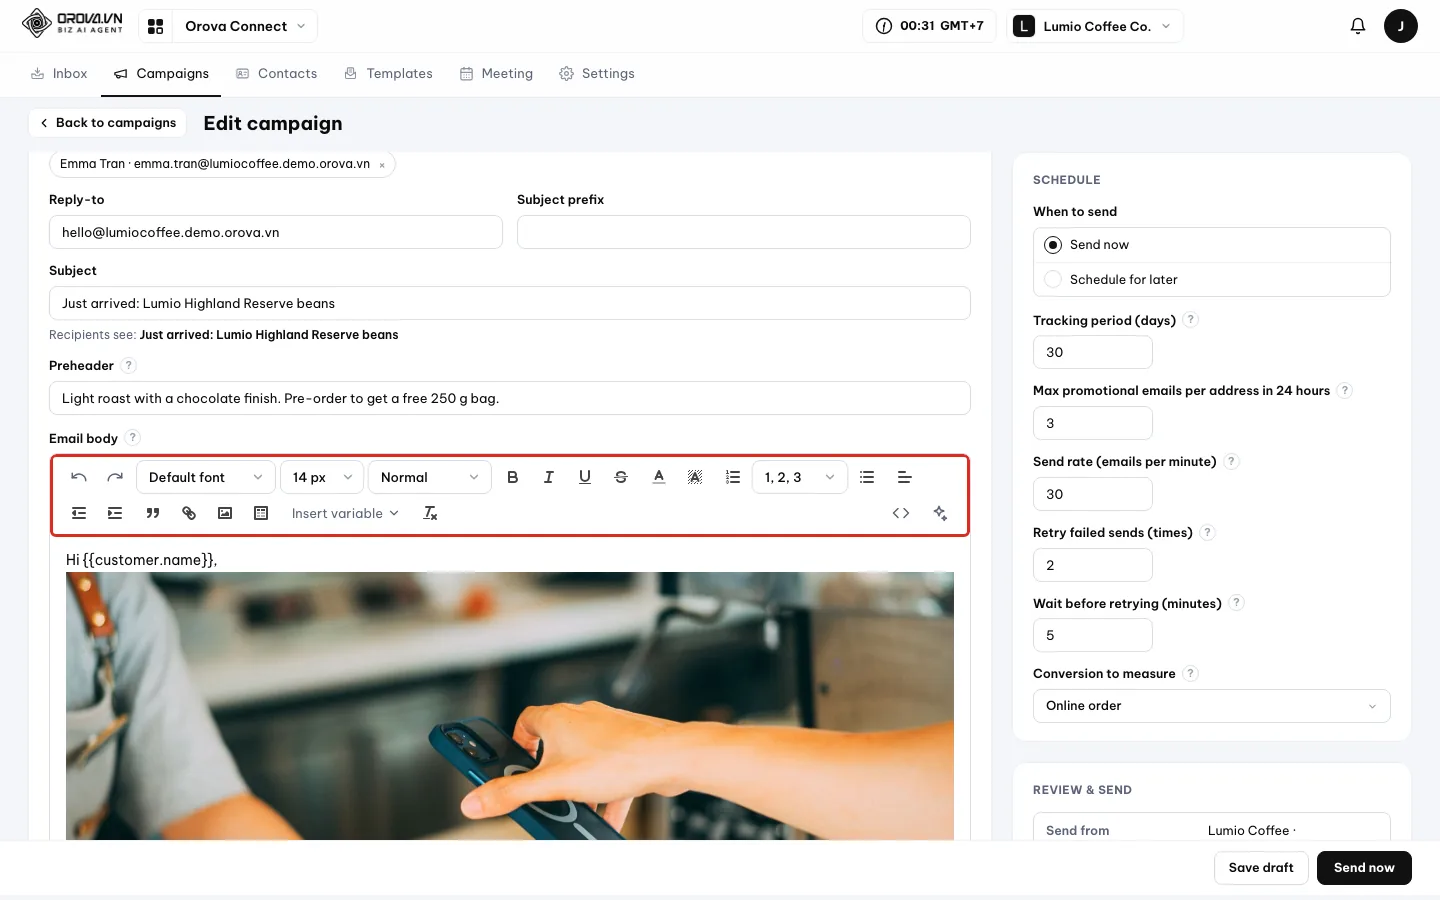This screenshot has height=900, width=1440.
Task: Switch to the Contacts tab
Action: pyautogui.click(x=277, y=74)
